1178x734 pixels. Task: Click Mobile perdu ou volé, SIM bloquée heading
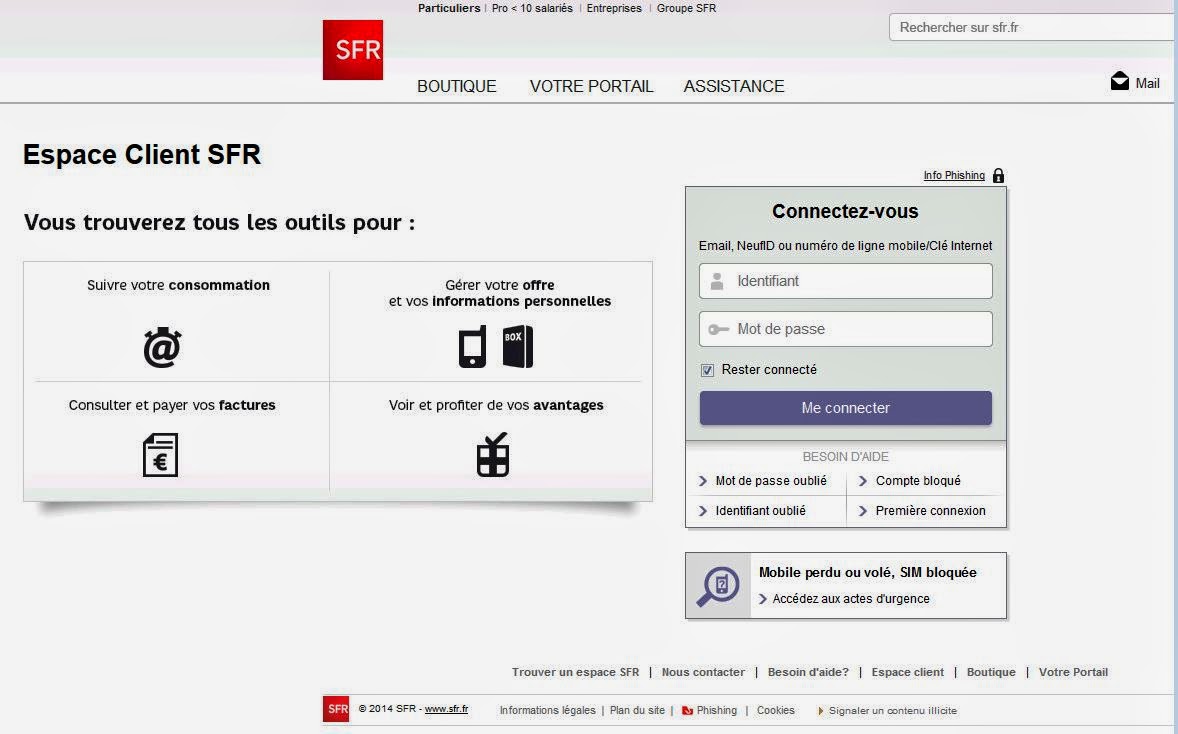[868, 572]
